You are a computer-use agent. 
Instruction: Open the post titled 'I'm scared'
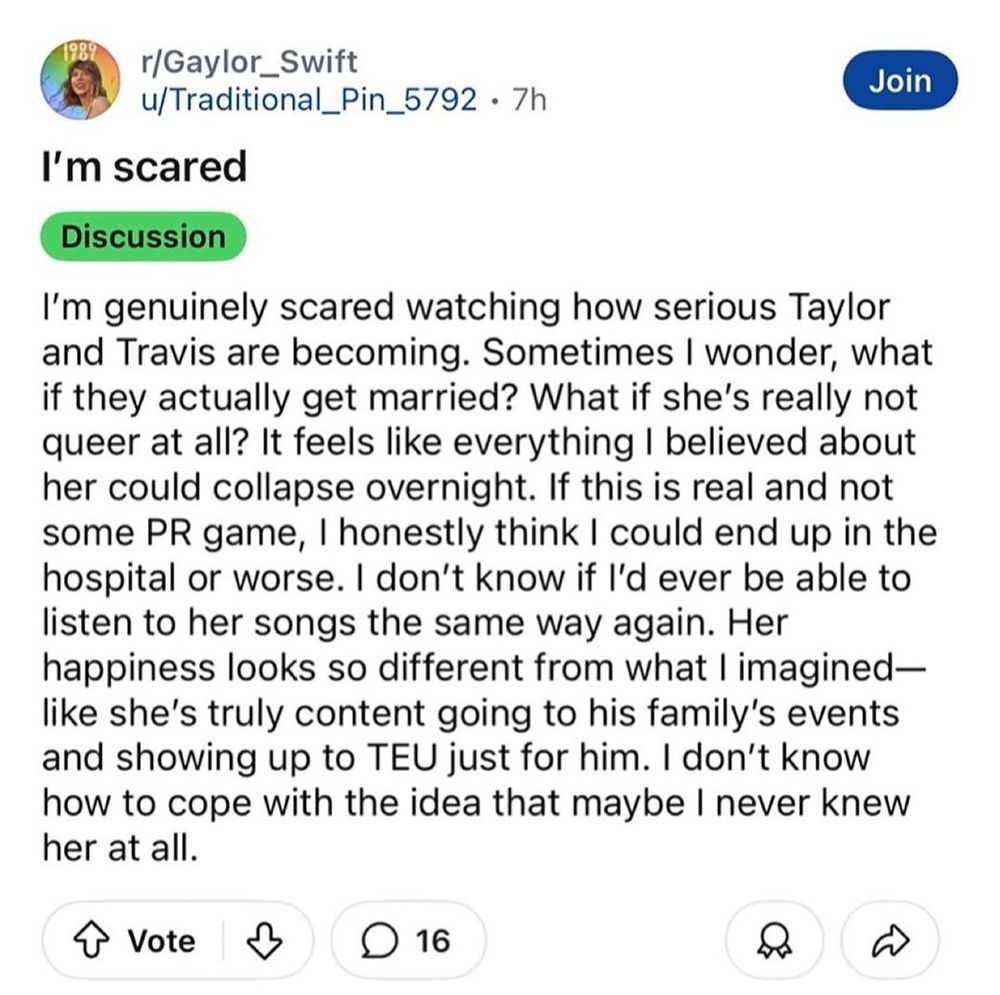(142, 165)
